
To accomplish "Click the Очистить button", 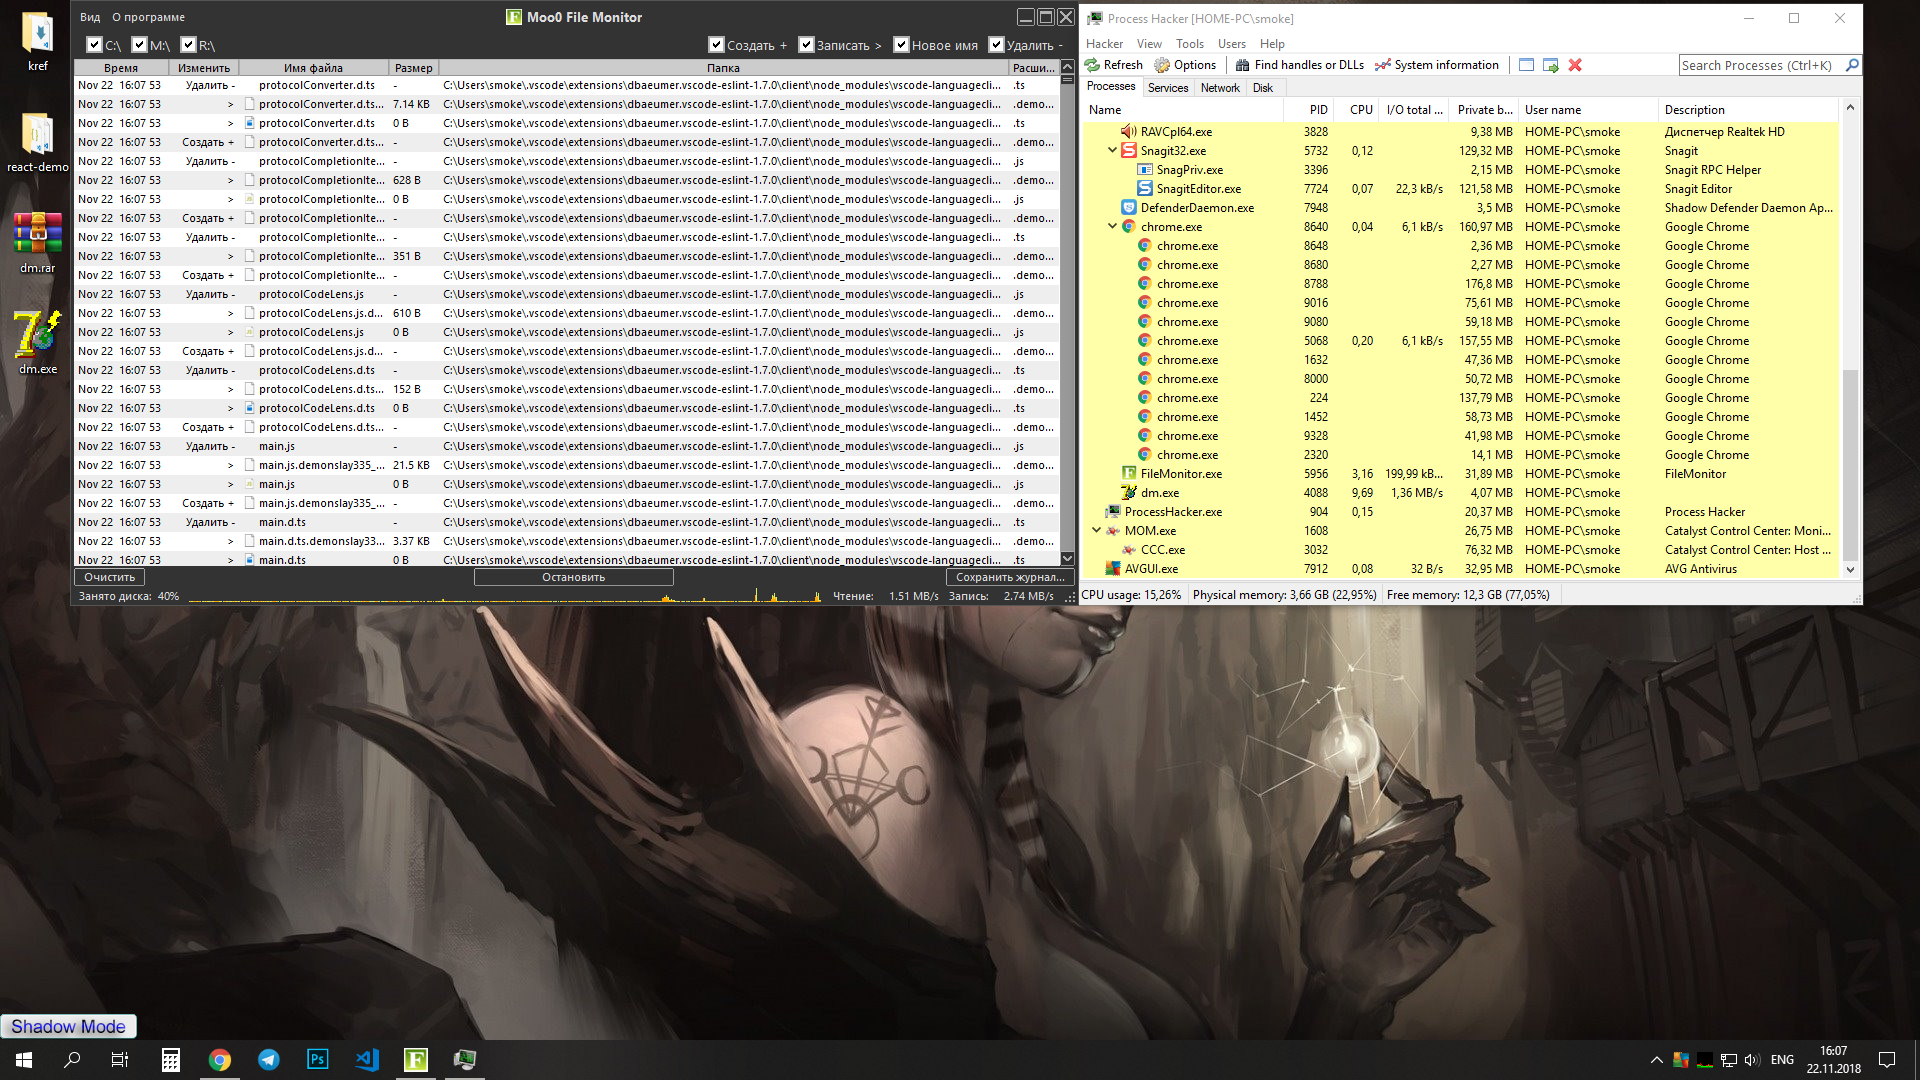I will [109, 577].
